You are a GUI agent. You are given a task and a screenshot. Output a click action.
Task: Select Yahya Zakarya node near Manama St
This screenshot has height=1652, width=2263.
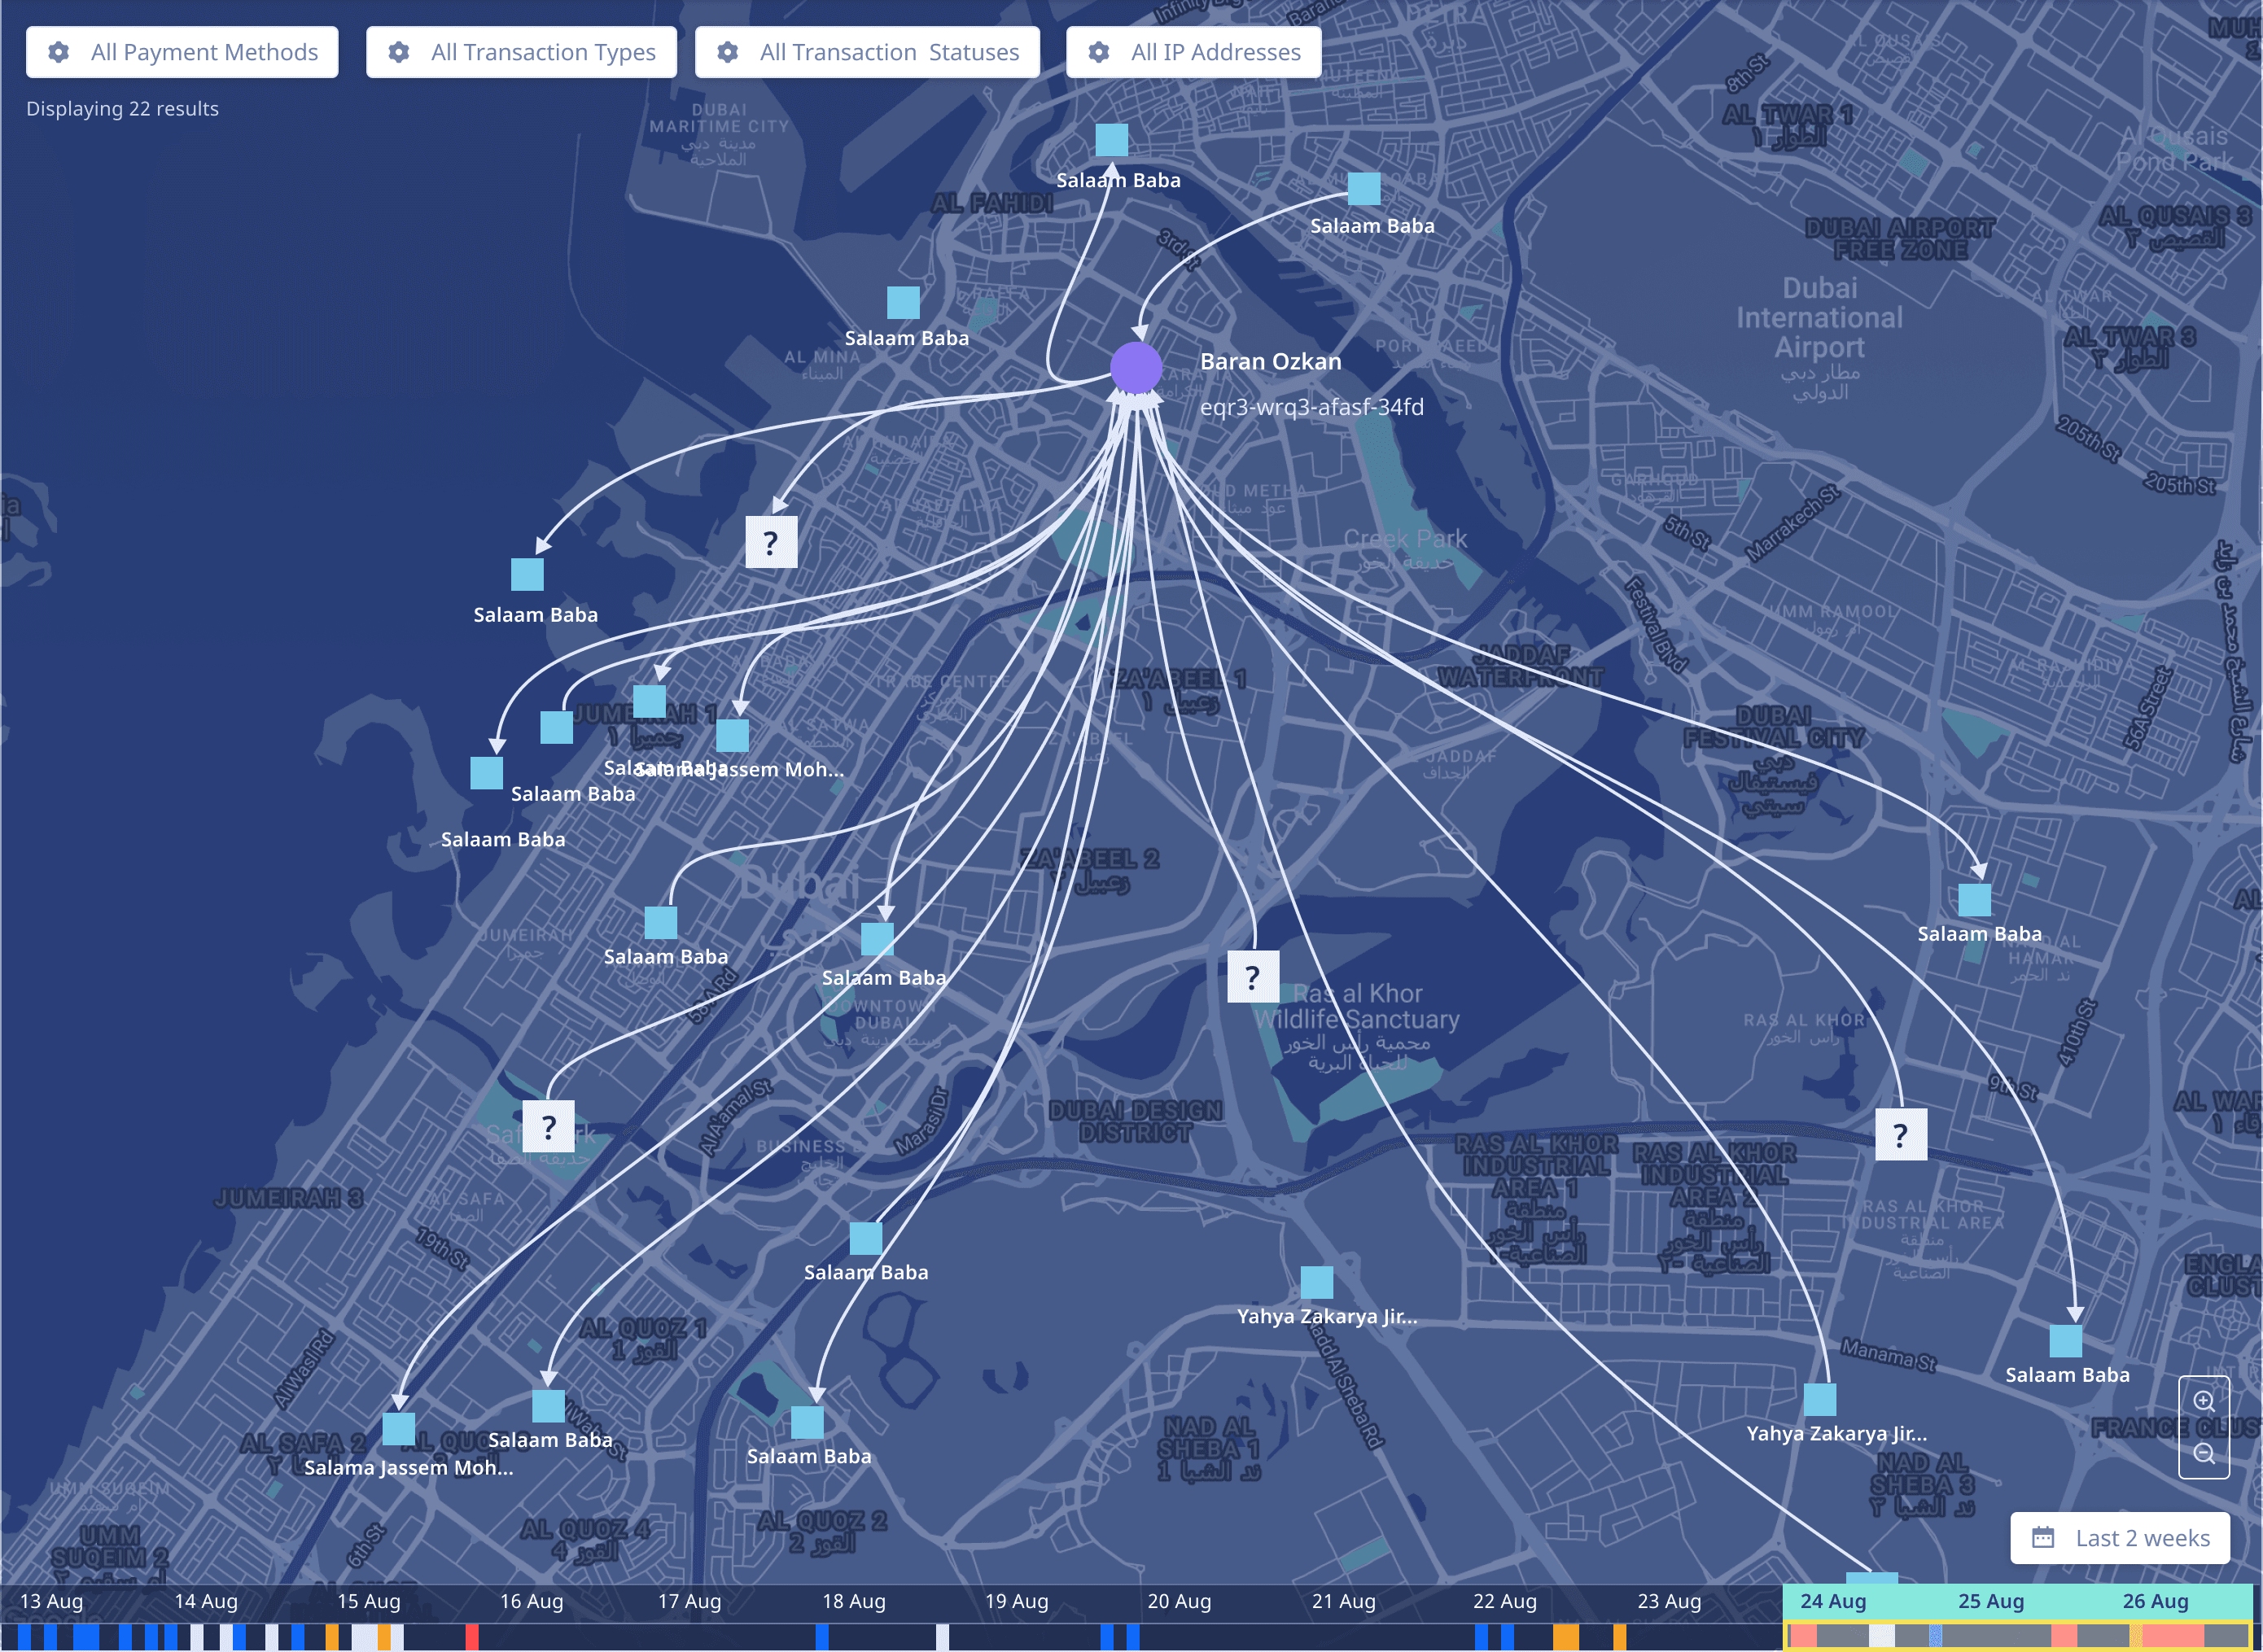point(1819,1399)
